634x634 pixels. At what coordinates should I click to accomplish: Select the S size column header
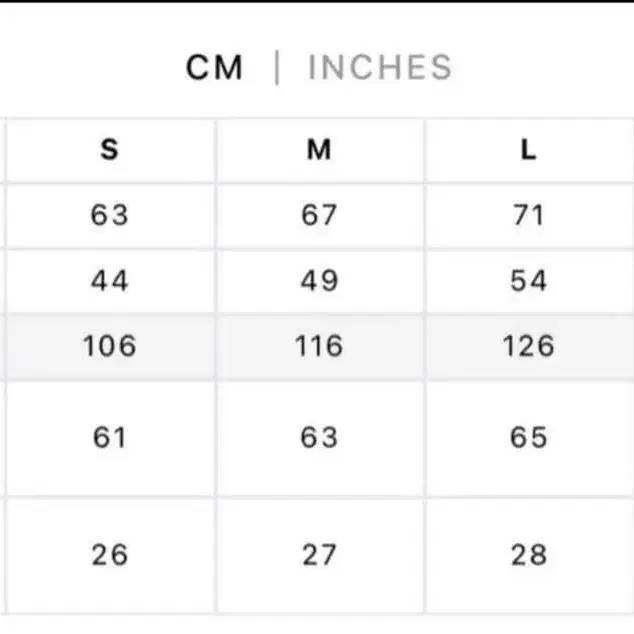pos(110,150)
